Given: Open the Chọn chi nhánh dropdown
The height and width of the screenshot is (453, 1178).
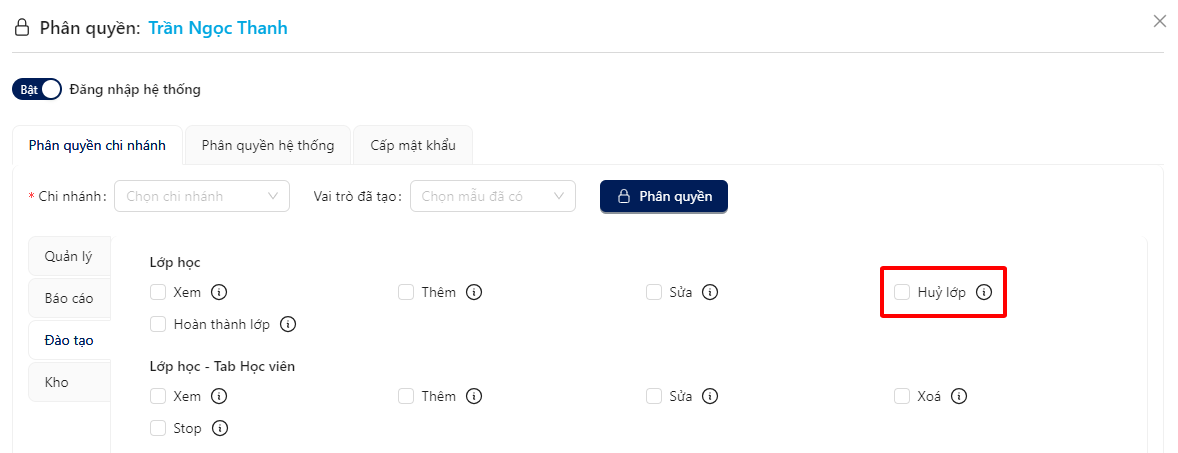Looking at the screenshot, I should click(202, 196).
